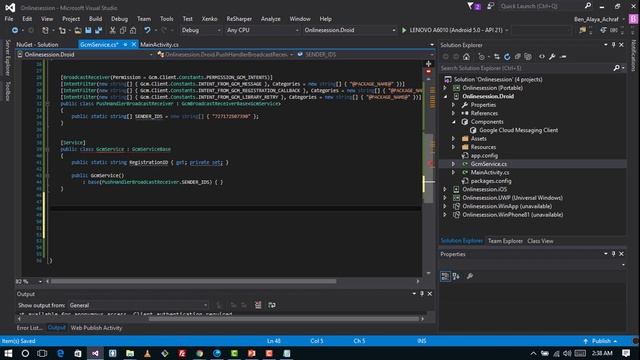Switch to the Class View tab
Viewport: 640px width, 360px height.
[x=540, y=241]
